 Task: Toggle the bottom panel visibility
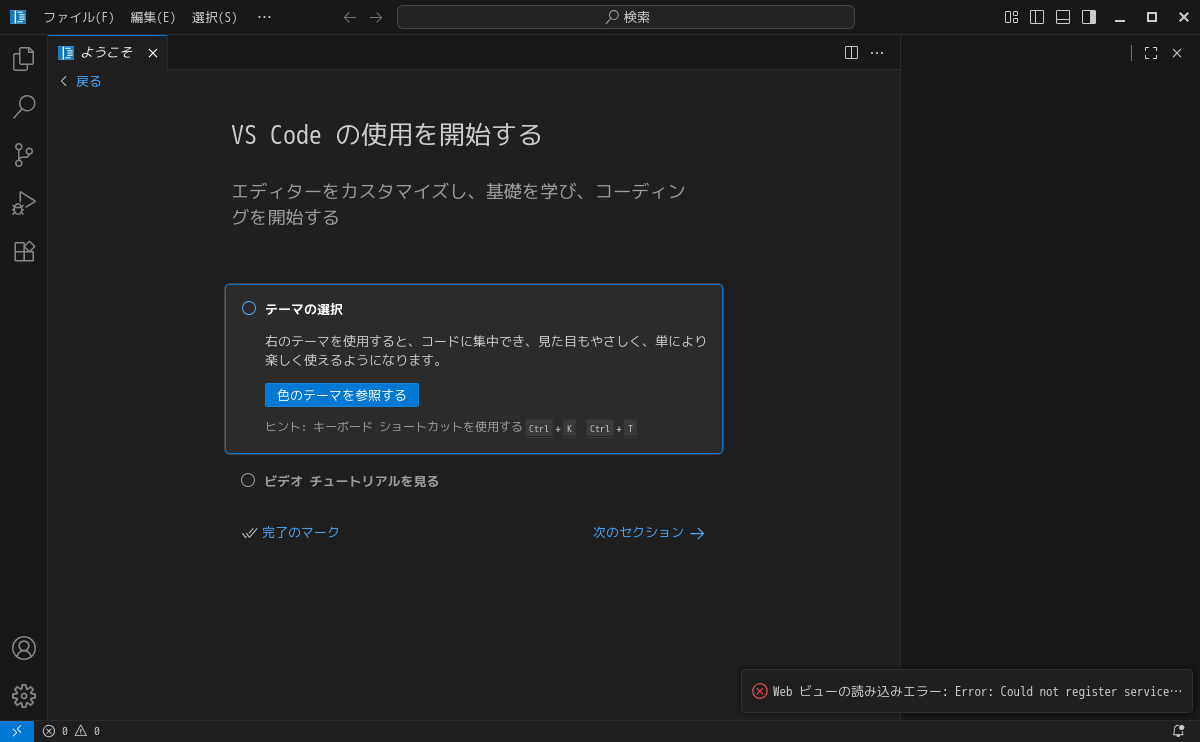tap(1063, 17)
